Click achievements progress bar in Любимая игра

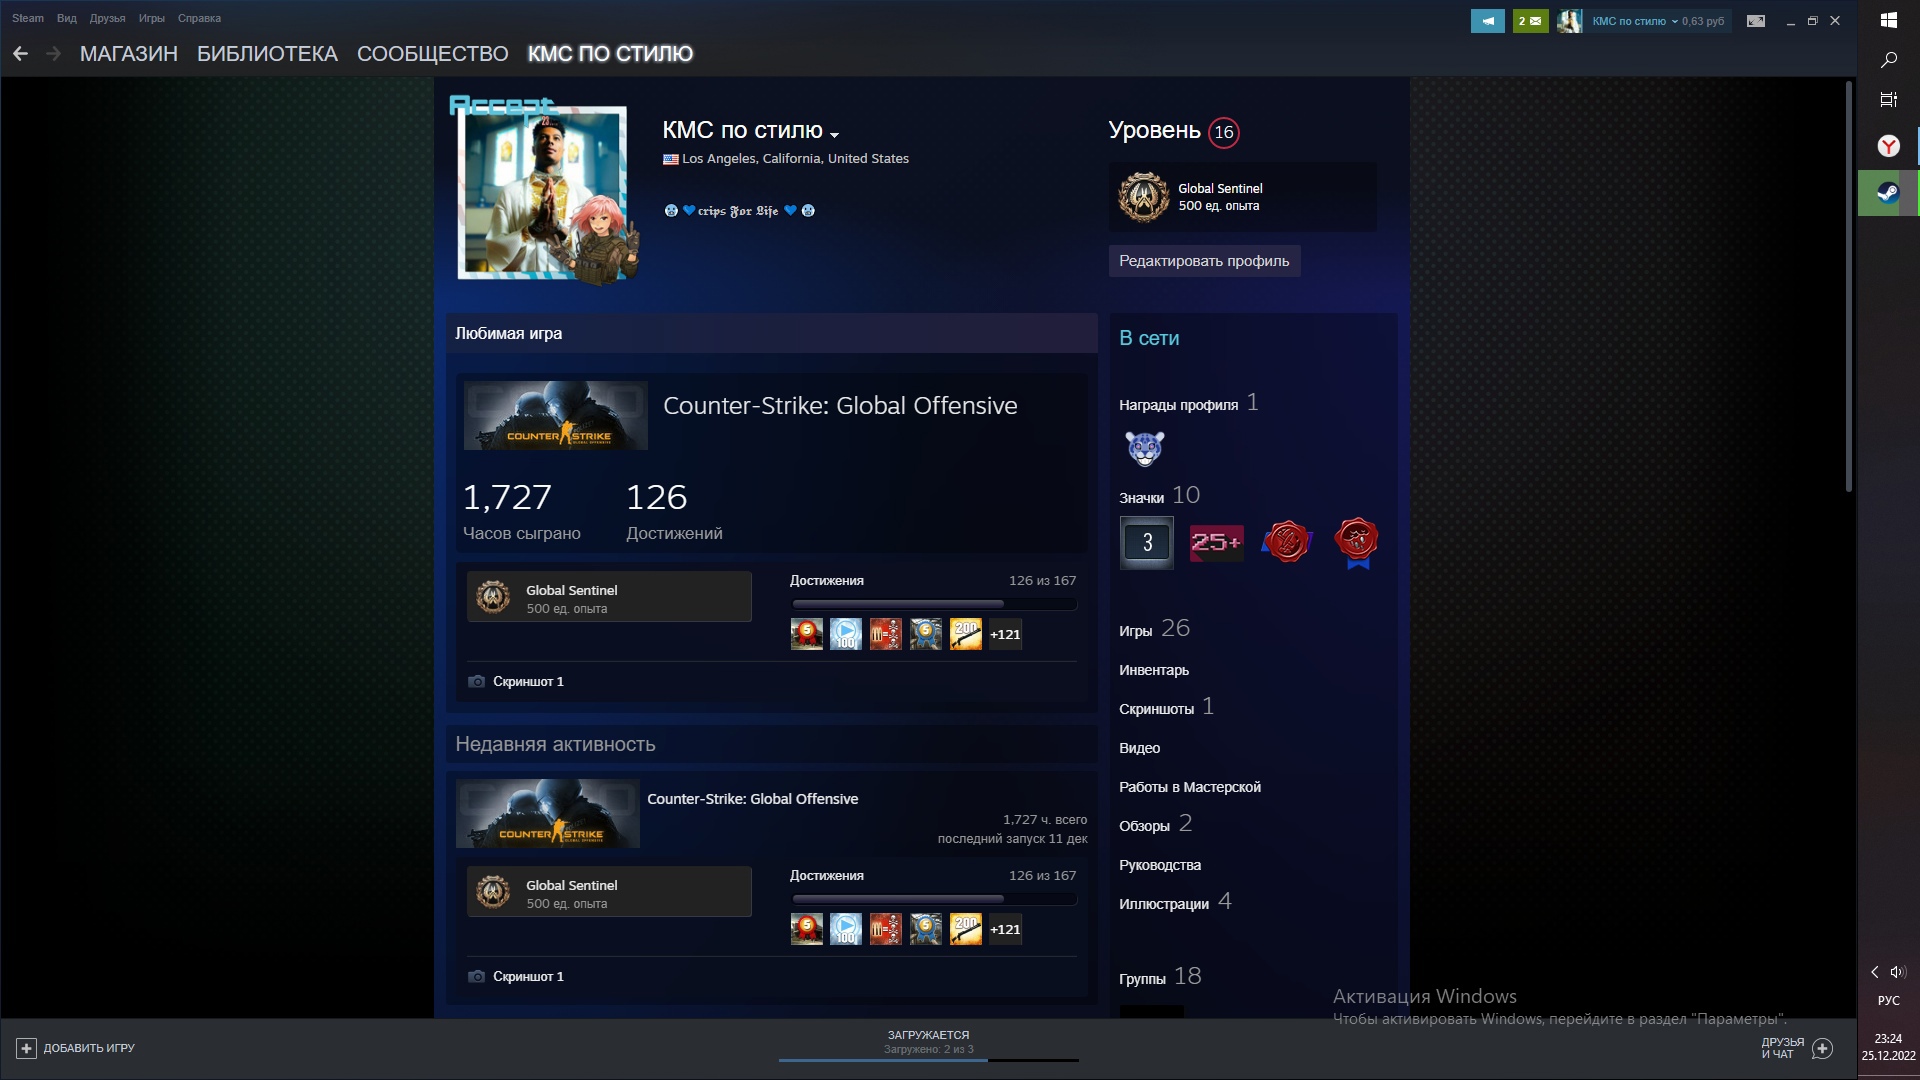coord(934,604)
